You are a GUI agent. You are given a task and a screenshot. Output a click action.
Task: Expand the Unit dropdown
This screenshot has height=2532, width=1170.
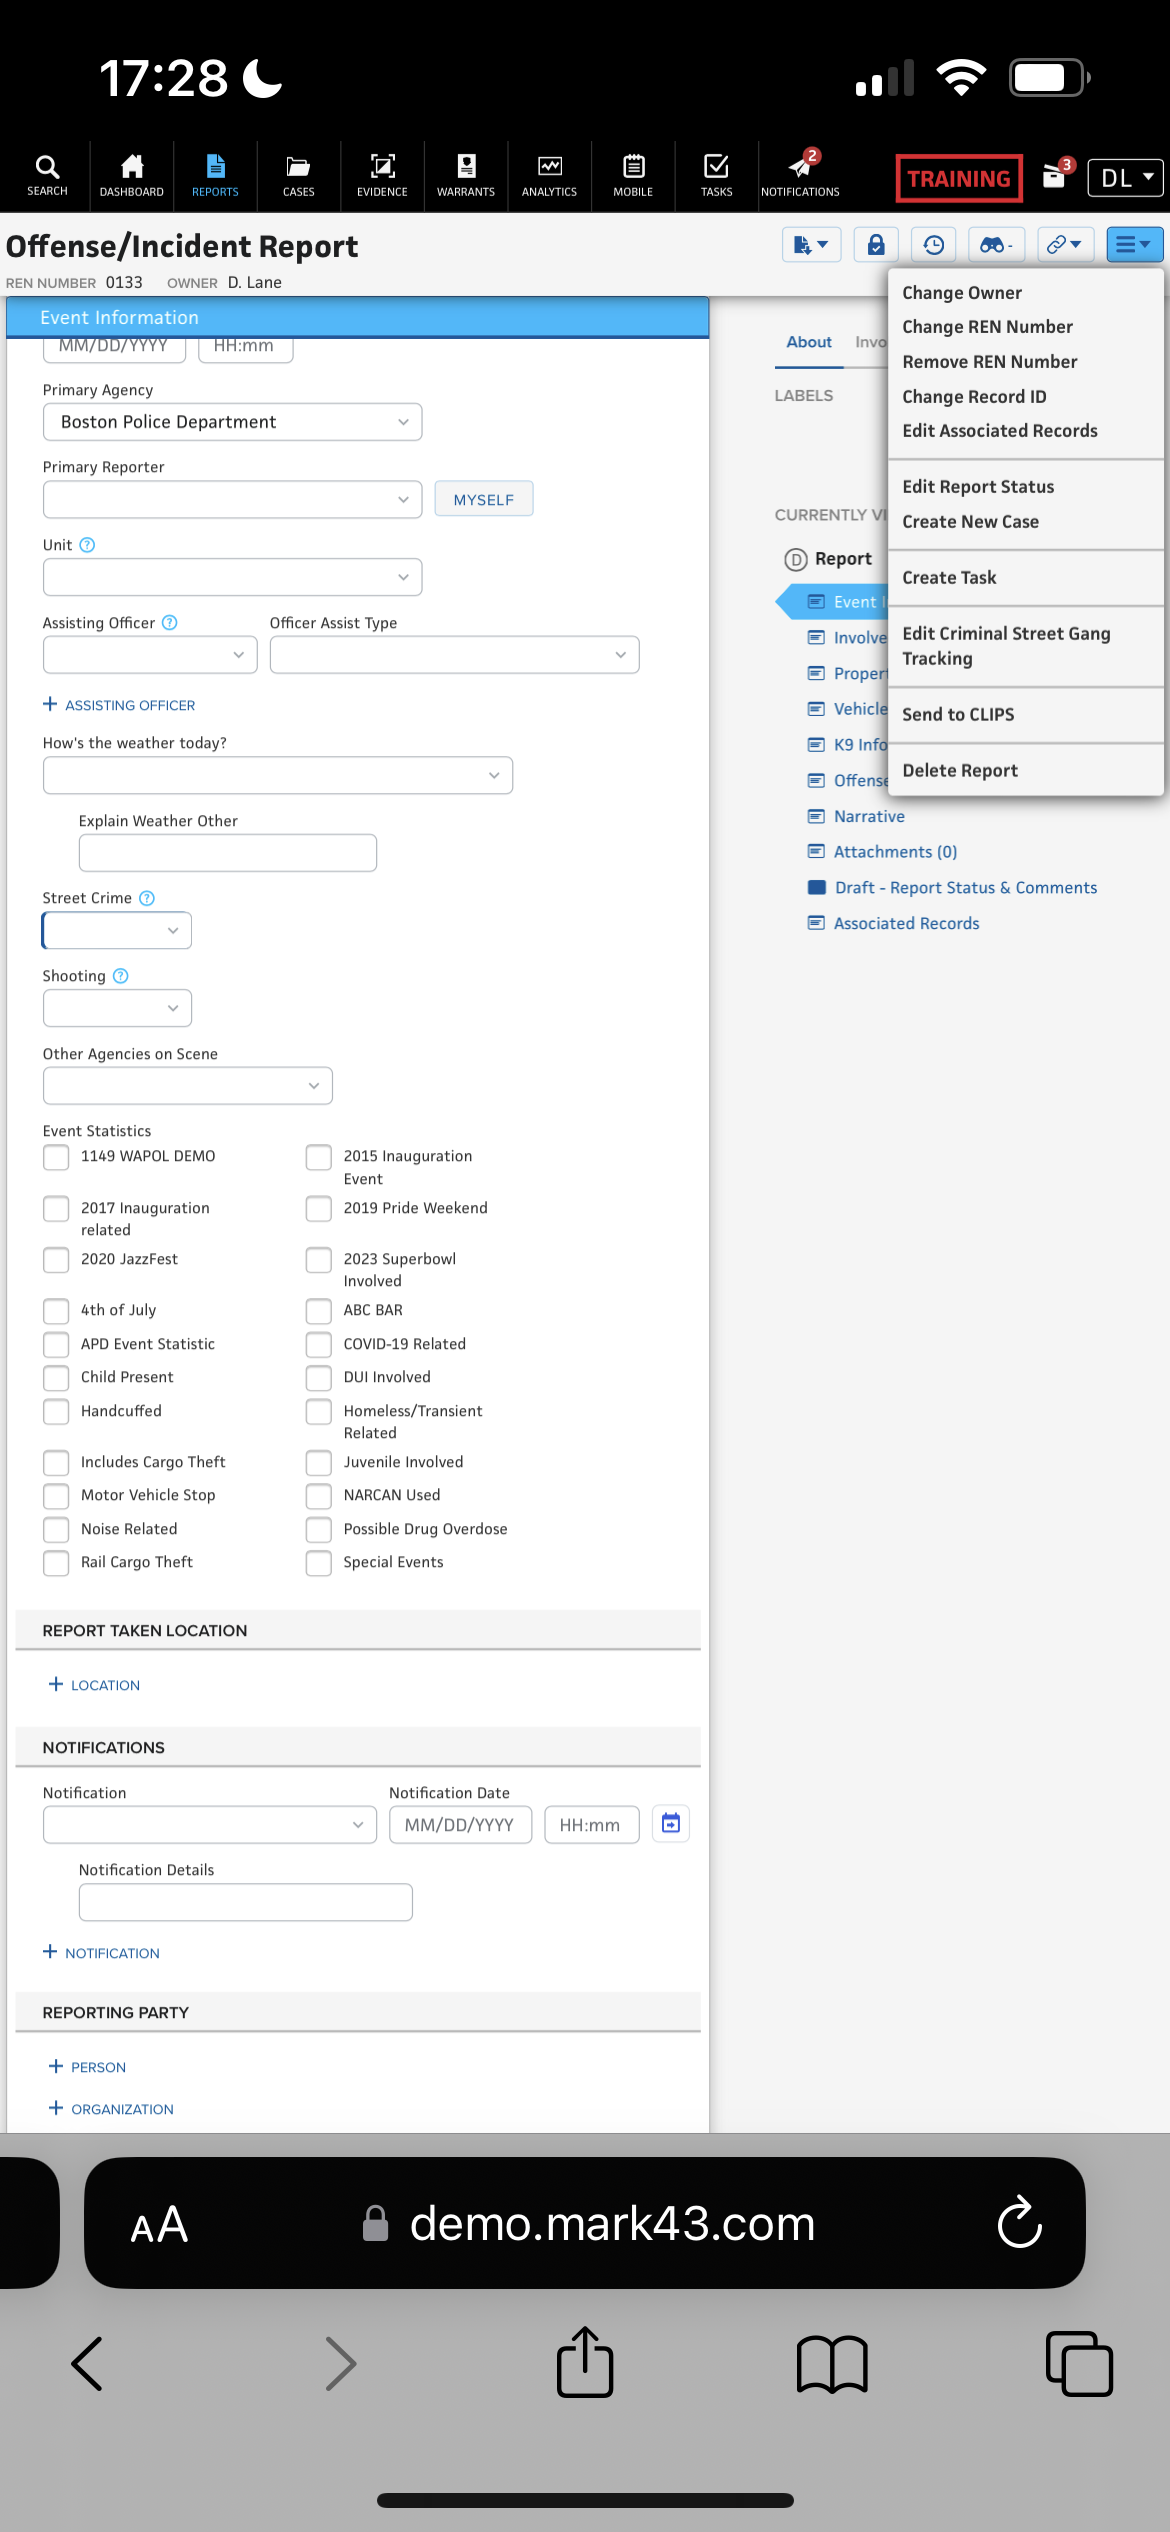(232, 577)
